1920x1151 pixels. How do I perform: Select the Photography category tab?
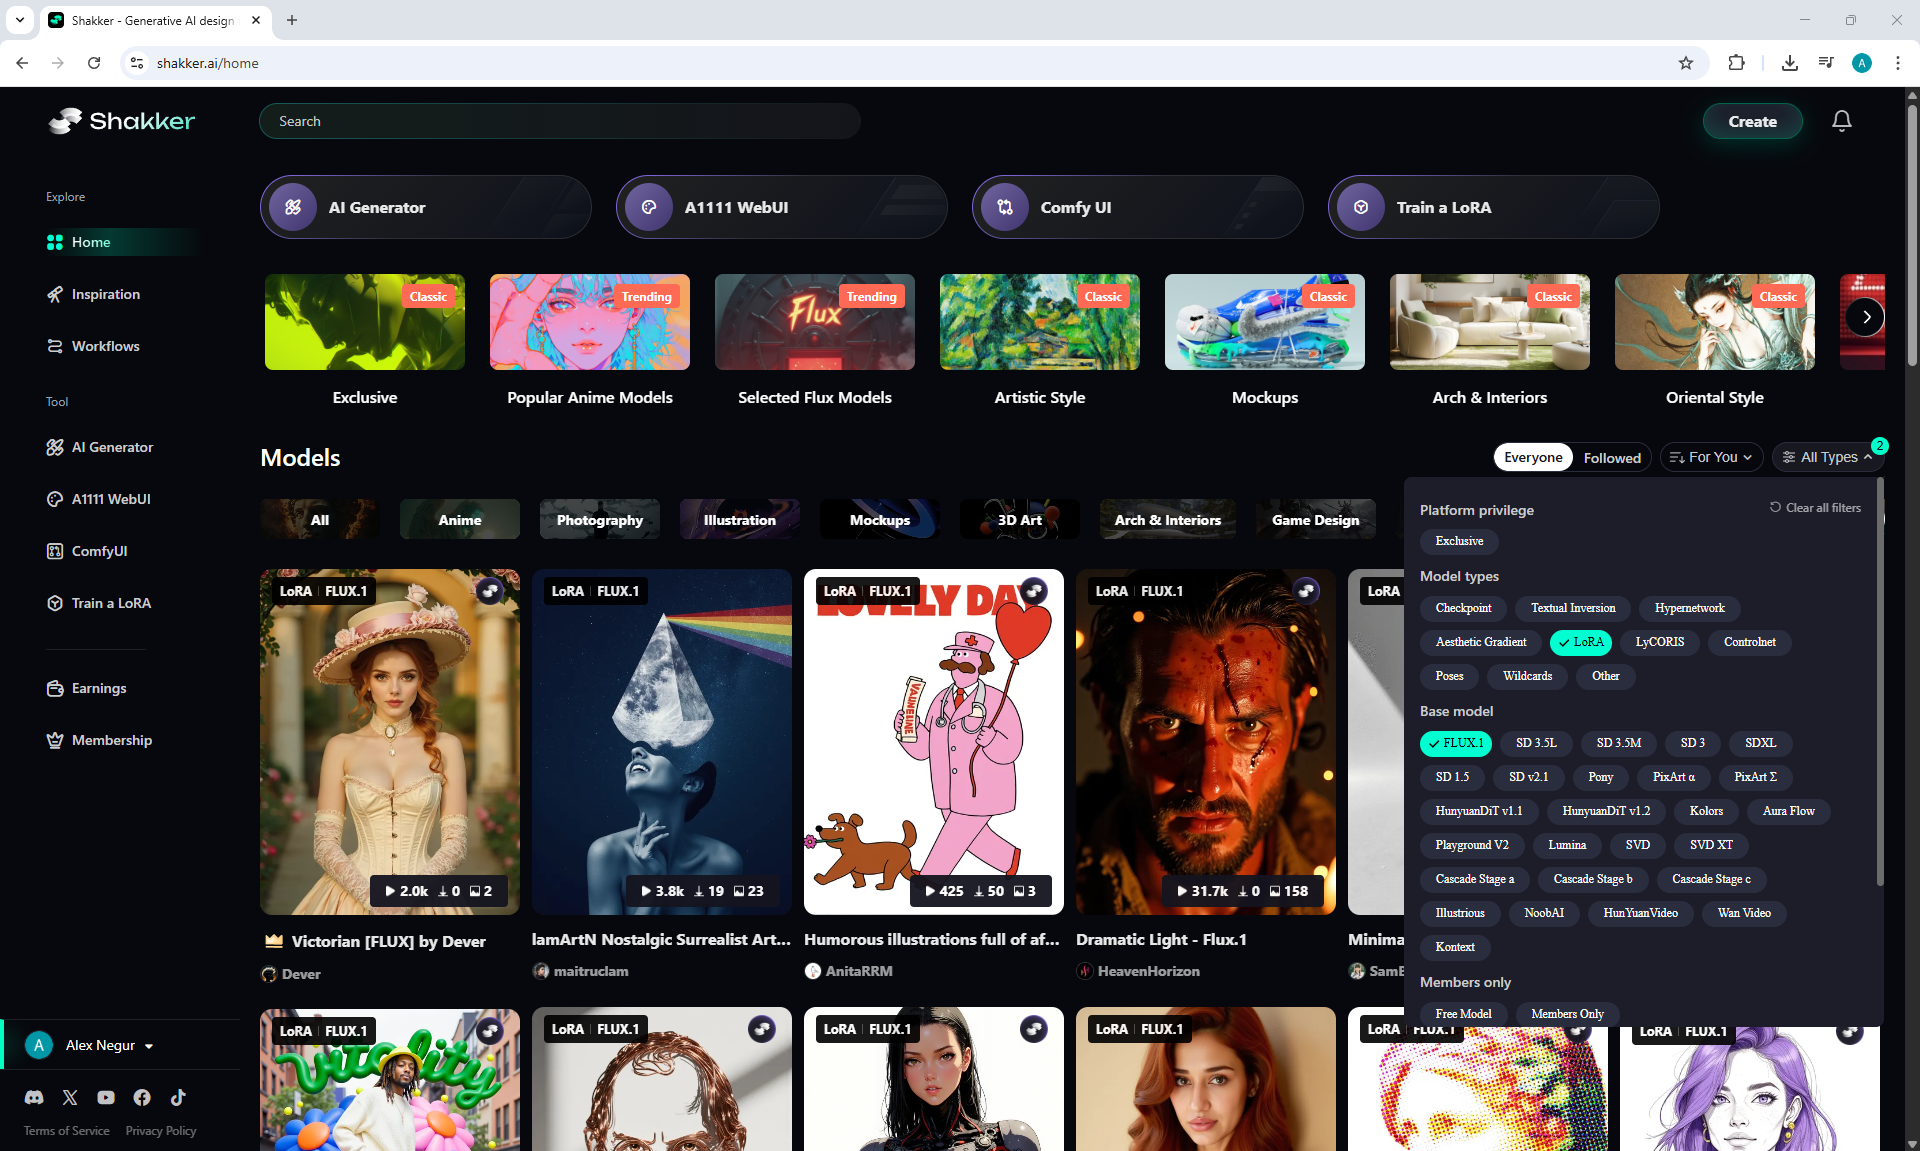pos(599,520)
